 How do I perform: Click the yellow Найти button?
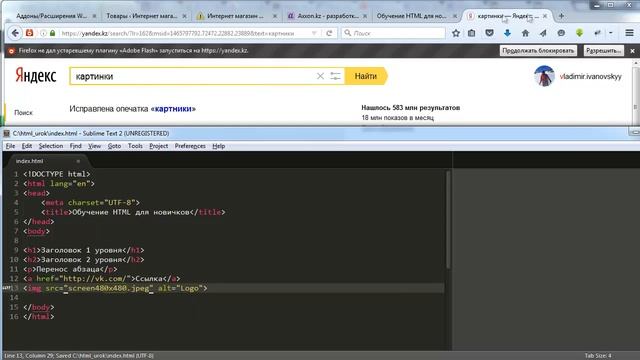pyautogui.click(x=366, y=76)
